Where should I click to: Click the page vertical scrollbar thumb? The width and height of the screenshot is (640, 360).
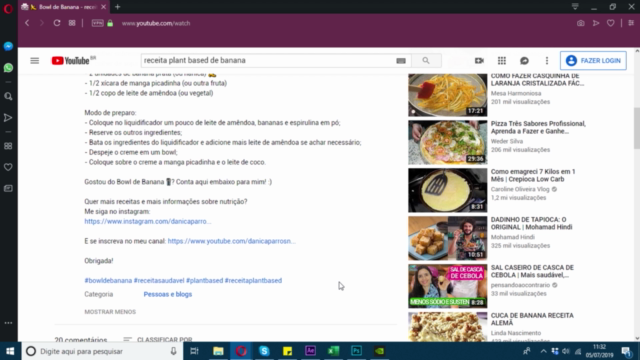pos(637,128)
